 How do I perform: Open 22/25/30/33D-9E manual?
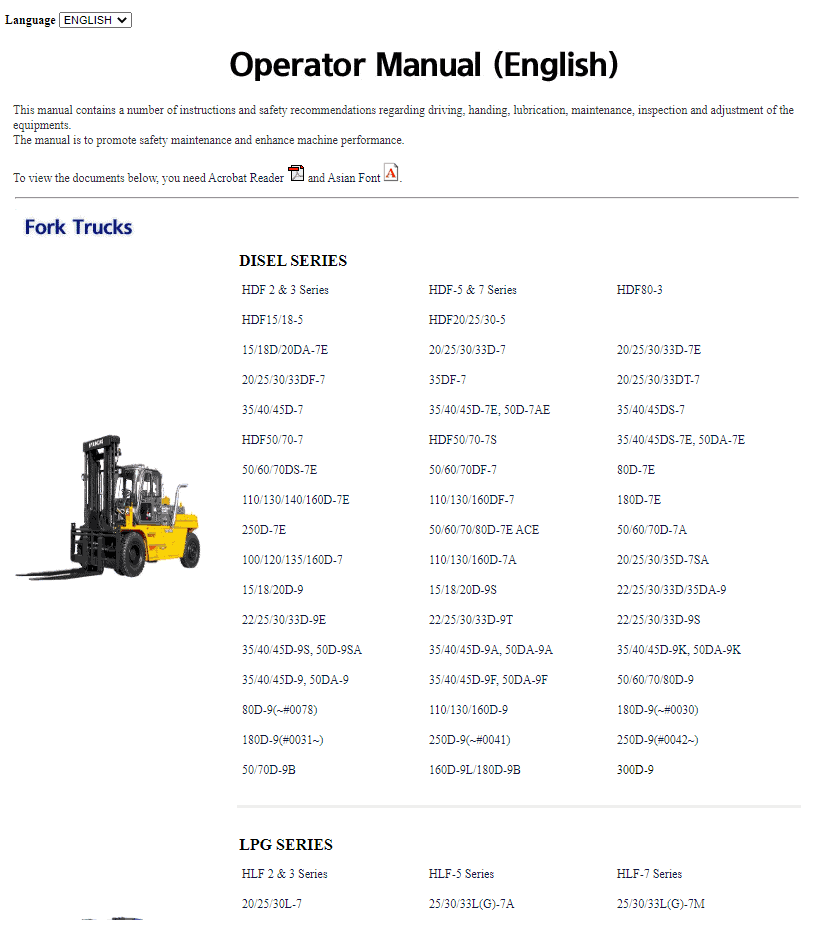click(x=284, y=620)
